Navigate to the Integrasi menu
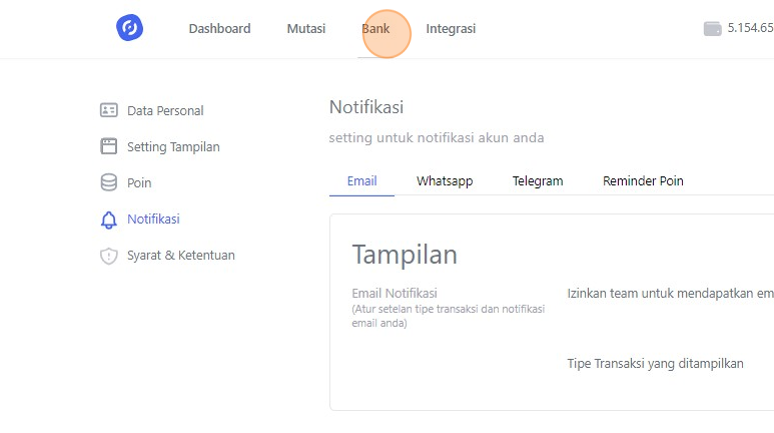Image resolution: width=774 pixels, height=433 pixels. point(451,29)
